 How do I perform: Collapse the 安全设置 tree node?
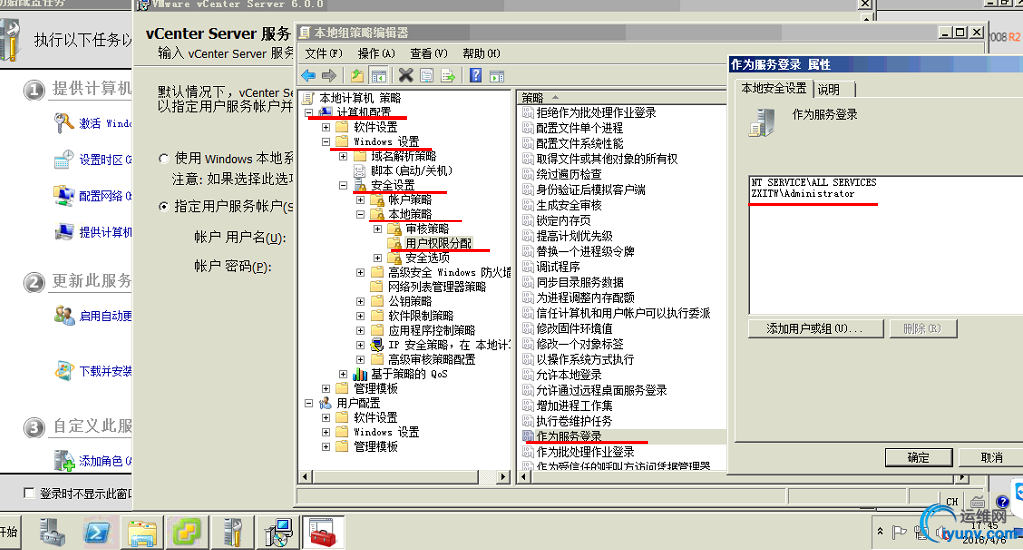pos(343,185)
